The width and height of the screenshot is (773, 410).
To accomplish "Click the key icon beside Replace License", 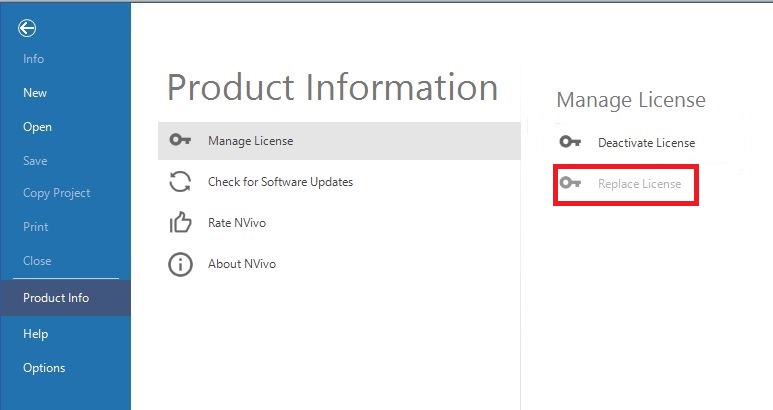I will coord(570,183).
